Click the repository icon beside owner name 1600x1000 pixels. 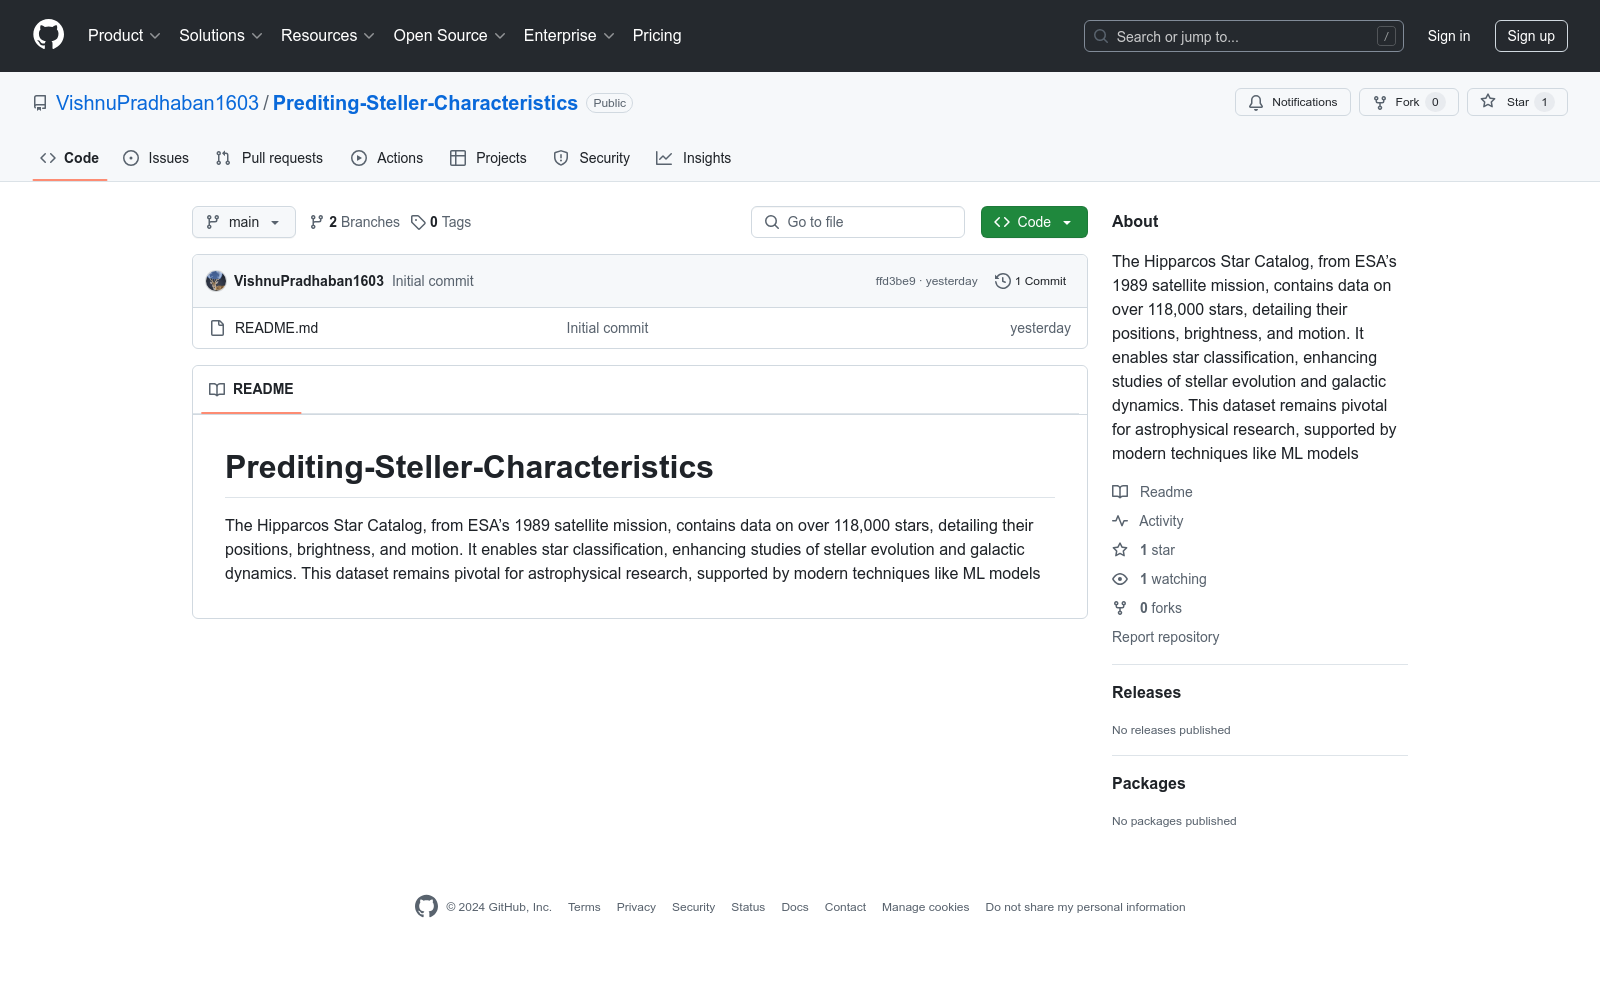click(40, 103)
